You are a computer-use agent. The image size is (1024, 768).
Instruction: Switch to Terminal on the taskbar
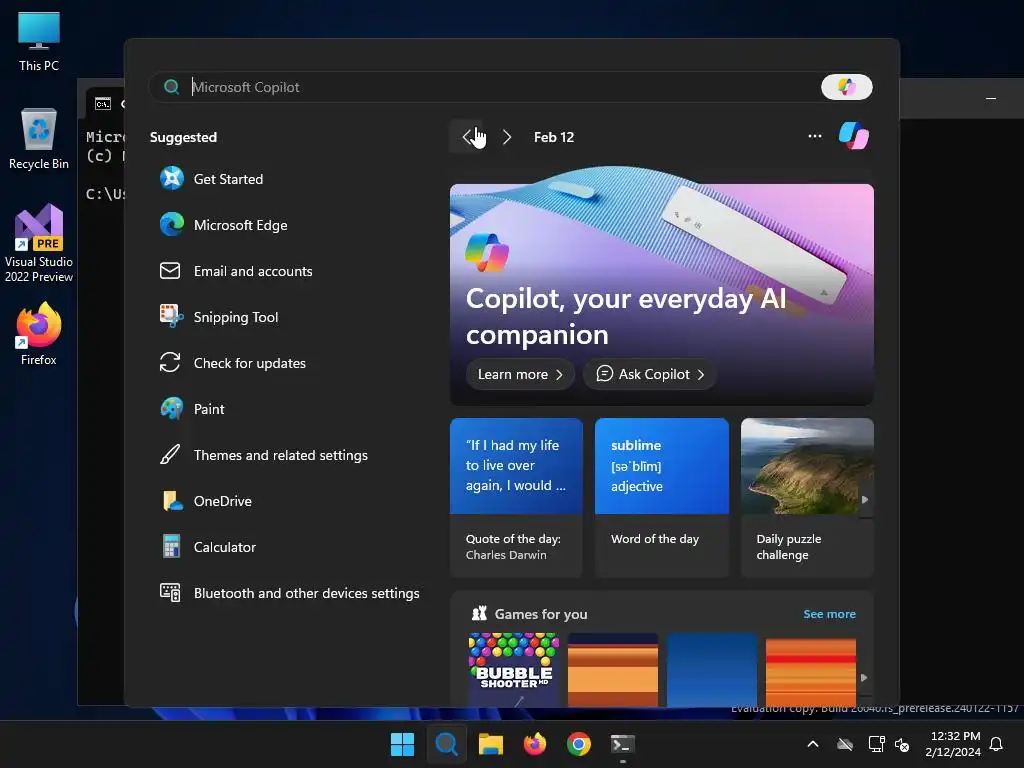point(622,744)
